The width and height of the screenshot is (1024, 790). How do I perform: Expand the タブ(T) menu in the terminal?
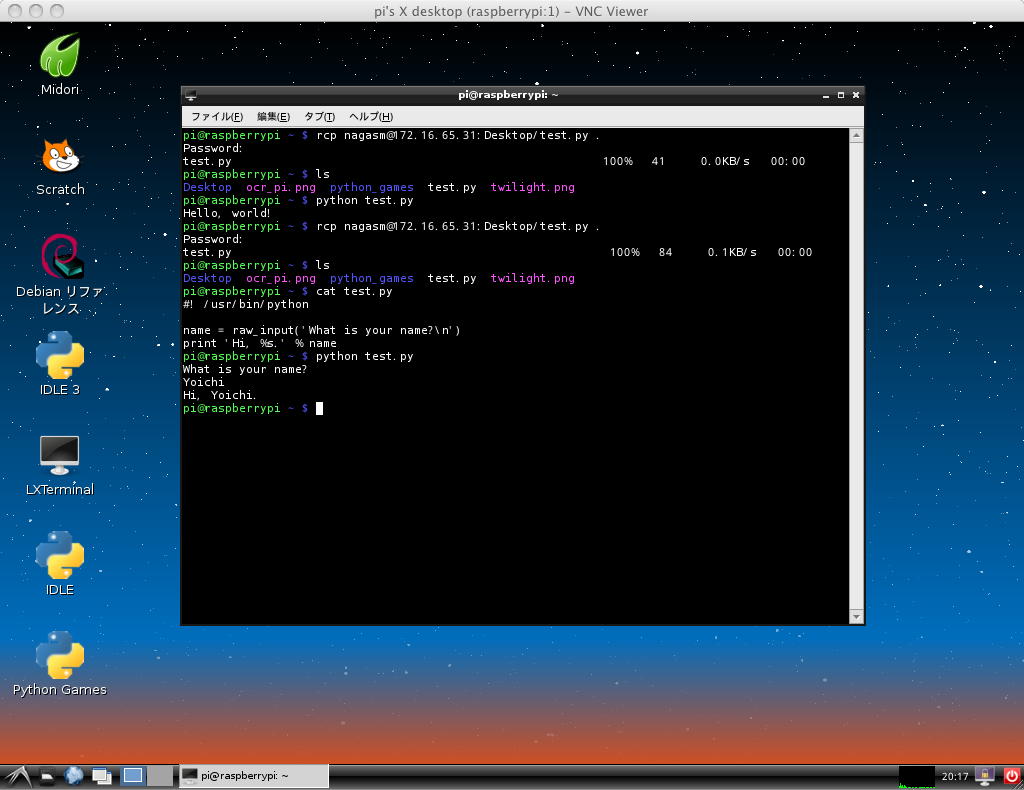coord(319,117)
